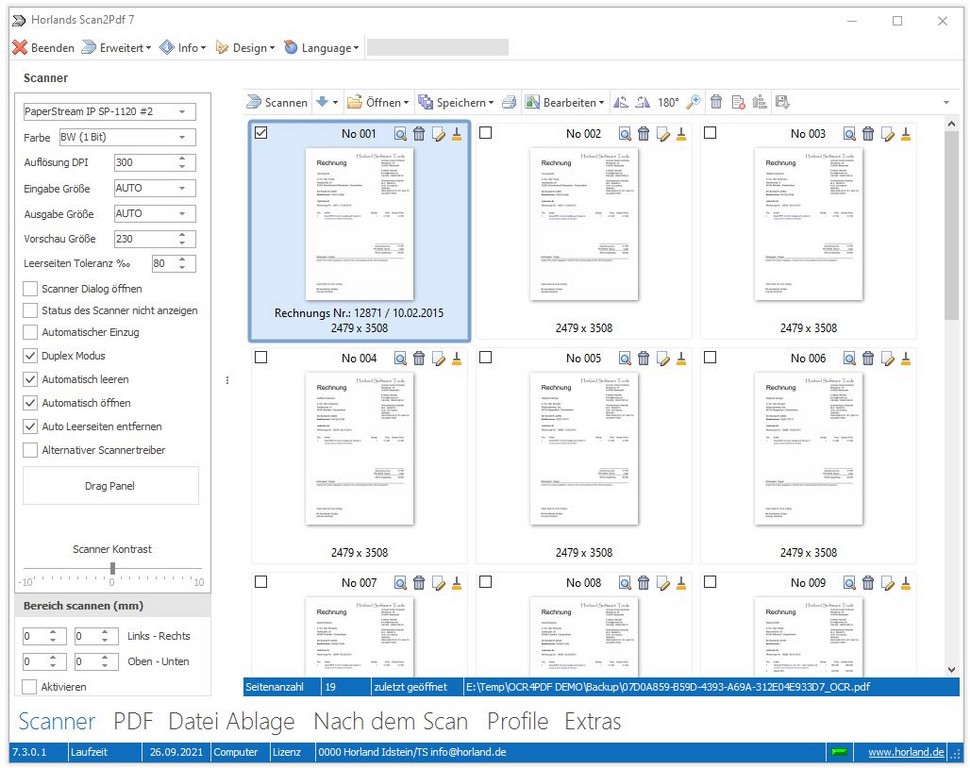The width and height of the screenshot is (970, 768).
Task: Enable the Duplex Modus checkbox
Action: coord(29,355)
